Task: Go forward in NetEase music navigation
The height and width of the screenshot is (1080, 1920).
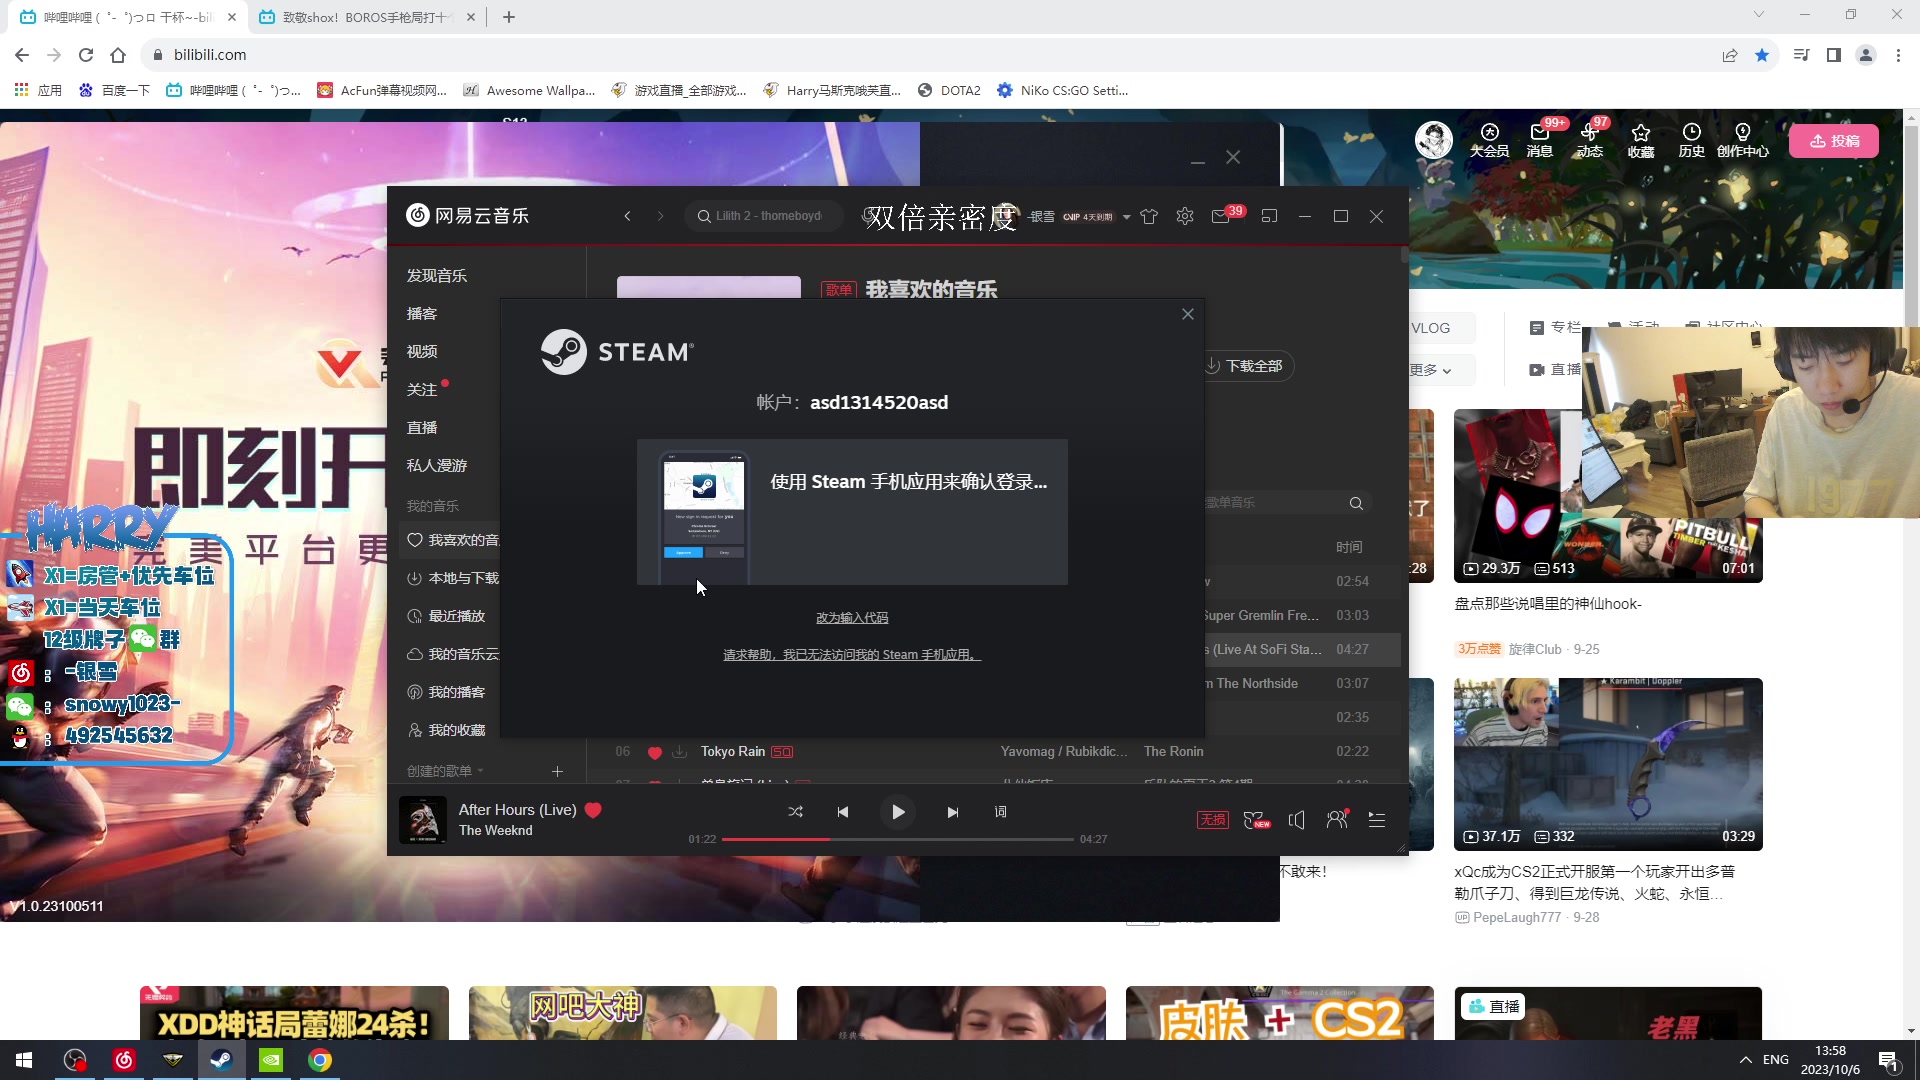Action: [x=660, y=216]
